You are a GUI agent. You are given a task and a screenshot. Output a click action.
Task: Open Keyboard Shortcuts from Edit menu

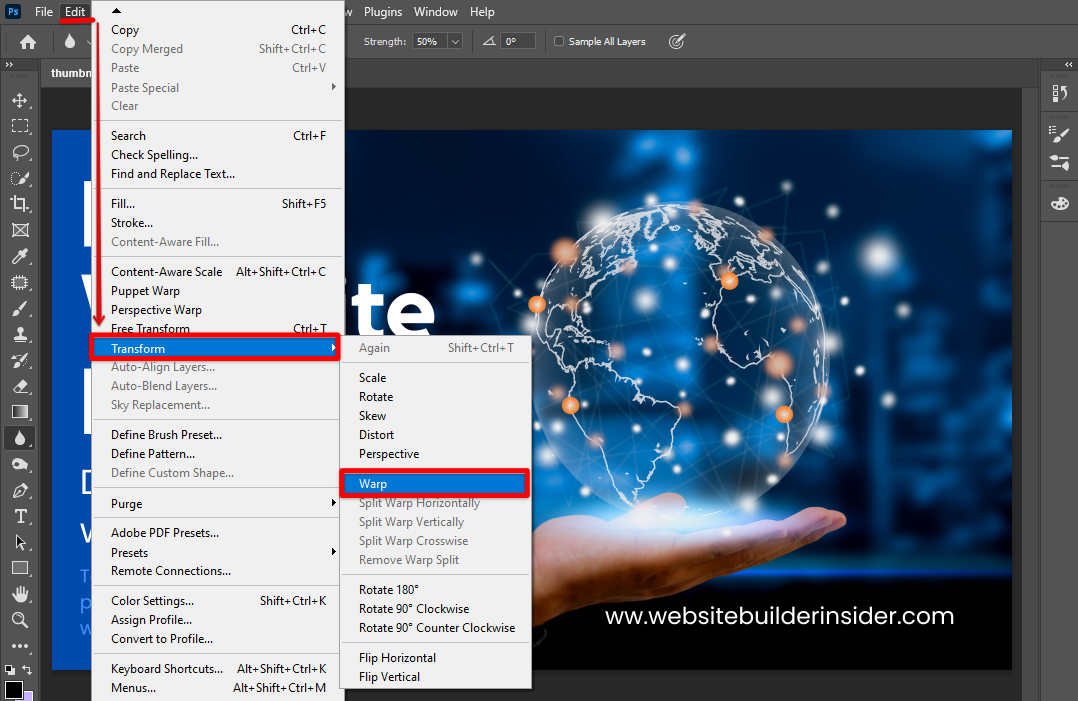click(166, 669)
